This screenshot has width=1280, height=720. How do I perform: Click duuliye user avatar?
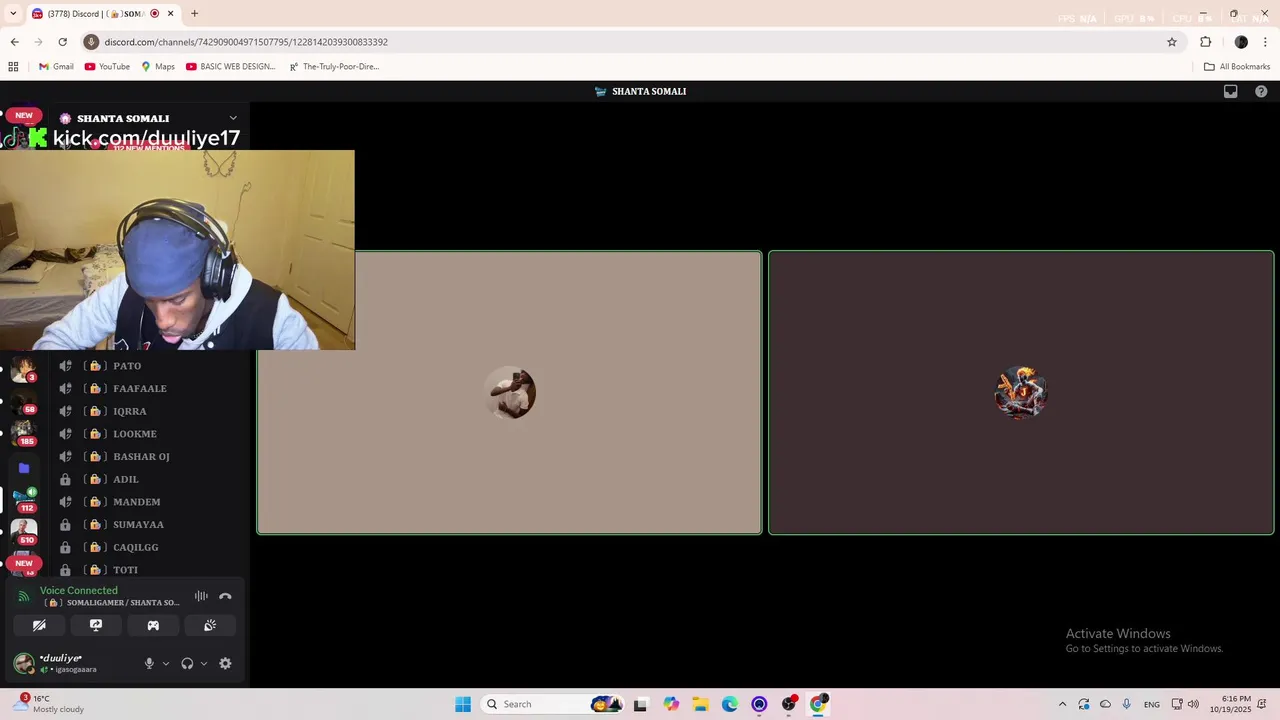(x=24, y=663)
